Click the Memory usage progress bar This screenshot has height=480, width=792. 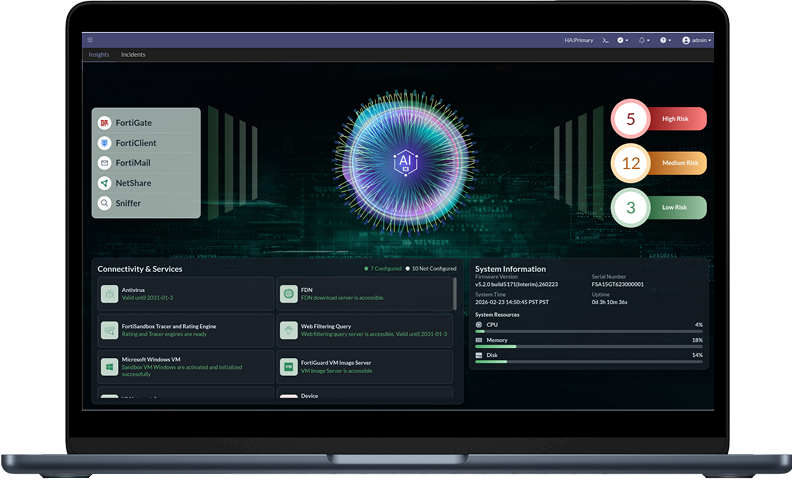coord(589,347)
